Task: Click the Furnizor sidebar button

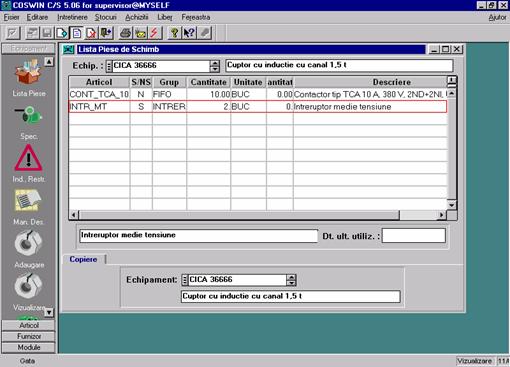Action: click(28, 336)
